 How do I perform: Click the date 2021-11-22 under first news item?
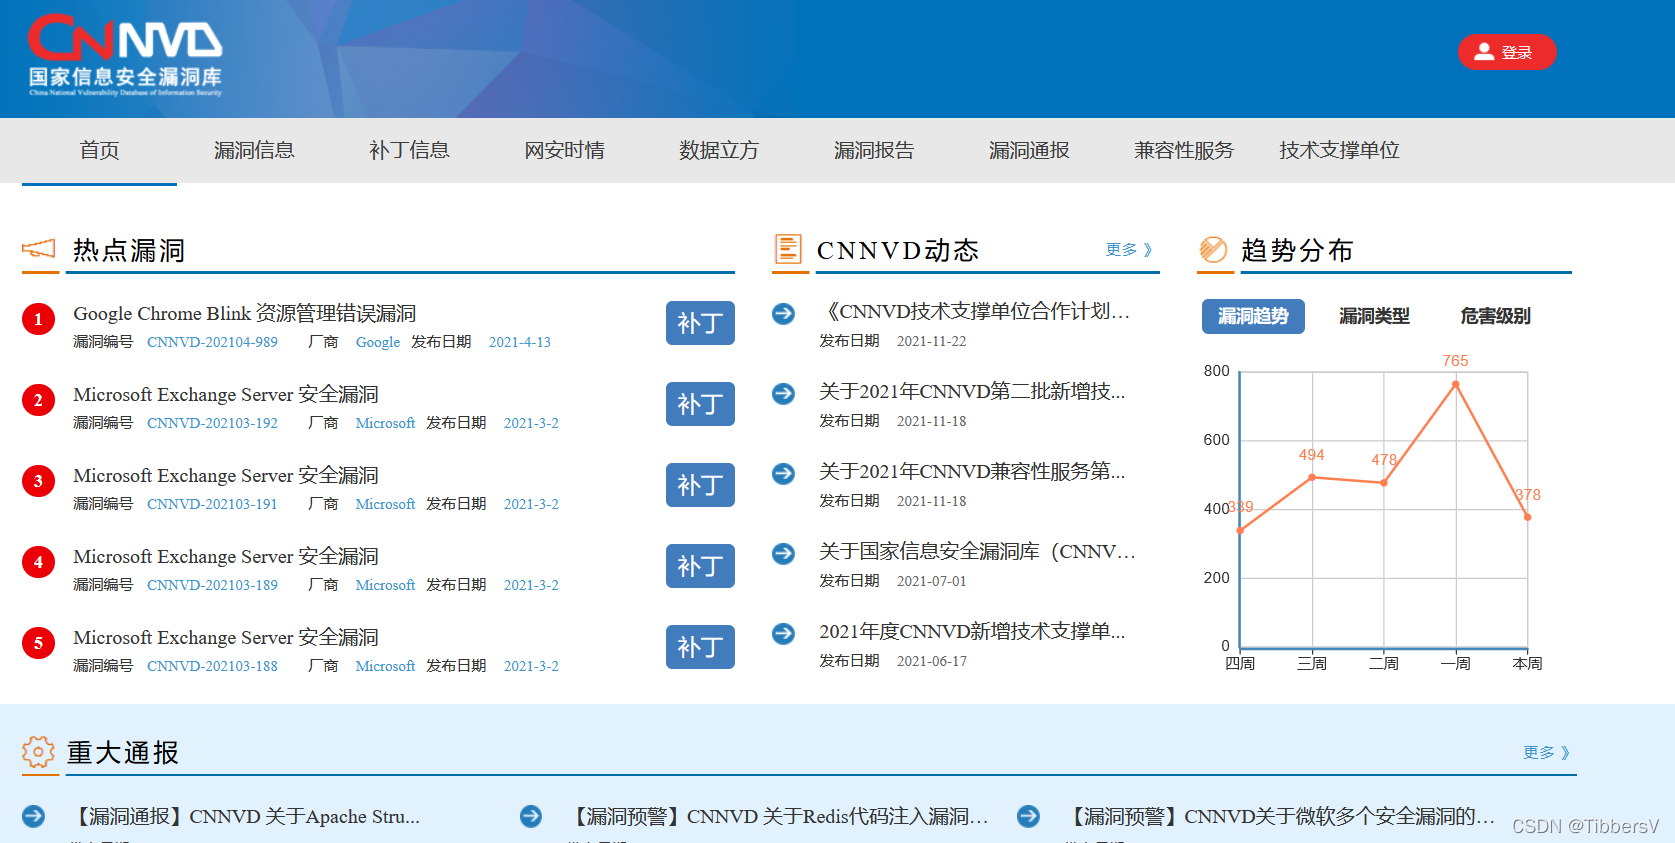coord(931,341)
